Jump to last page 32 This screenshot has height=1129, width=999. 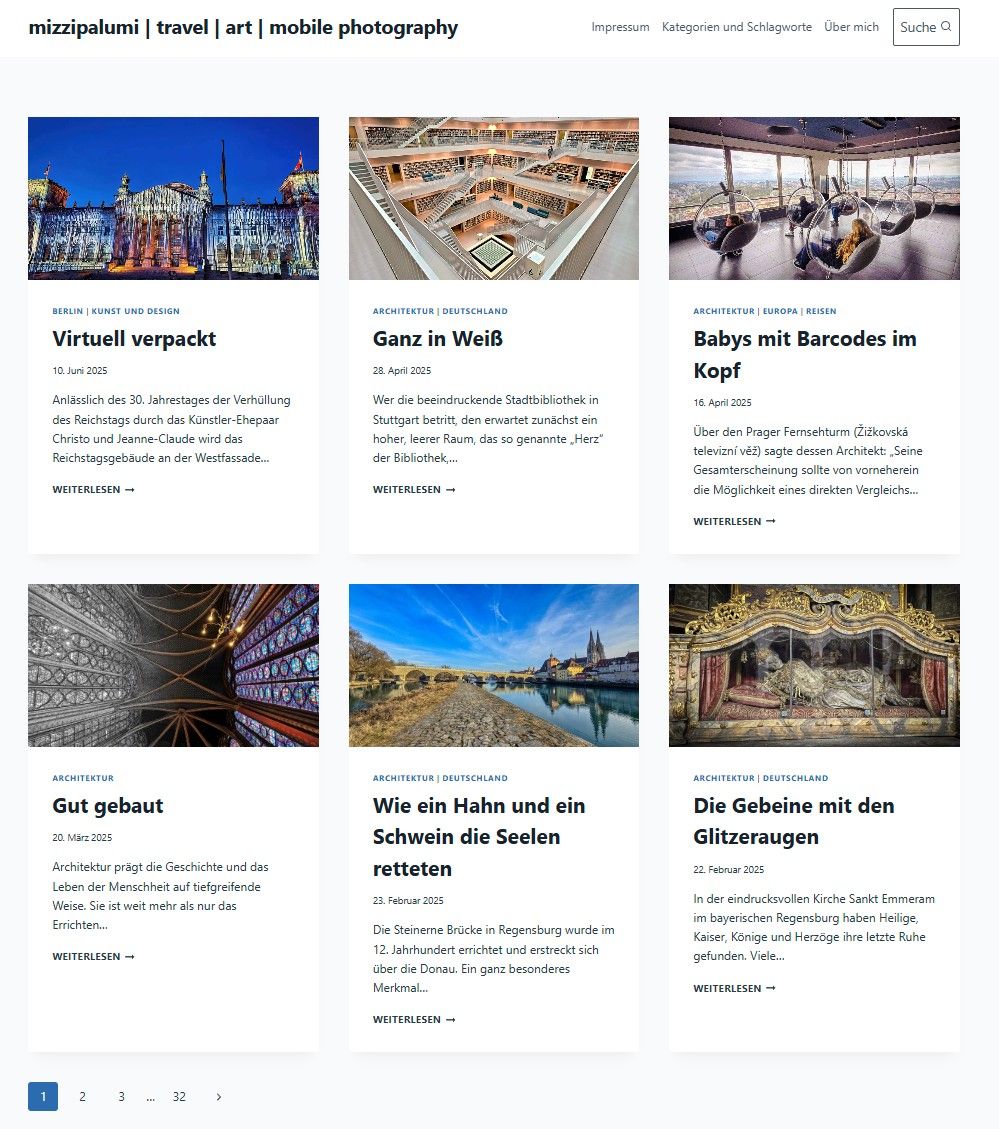tap(179, 1097)
